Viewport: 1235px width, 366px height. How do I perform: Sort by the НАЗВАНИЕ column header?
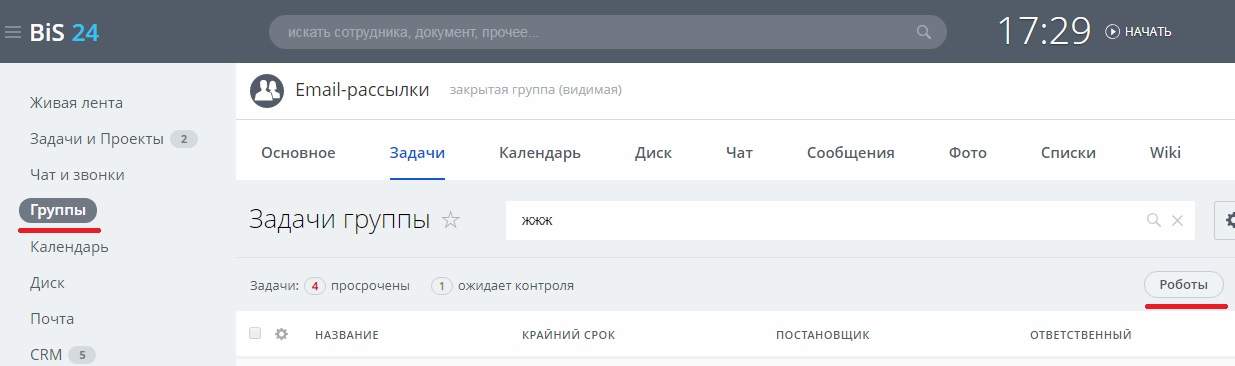[346, 335]
